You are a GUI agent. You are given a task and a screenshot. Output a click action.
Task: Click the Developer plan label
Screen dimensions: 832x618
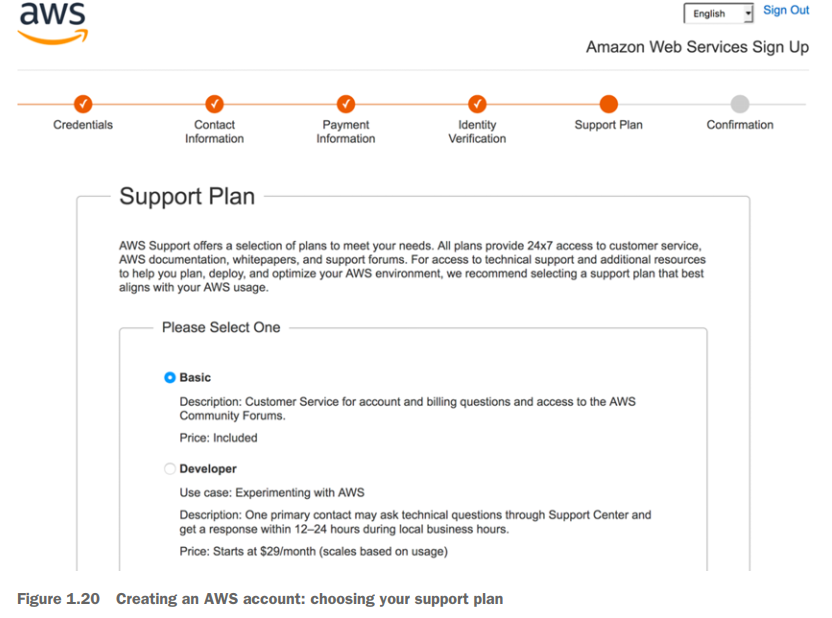tap(208, 469)
